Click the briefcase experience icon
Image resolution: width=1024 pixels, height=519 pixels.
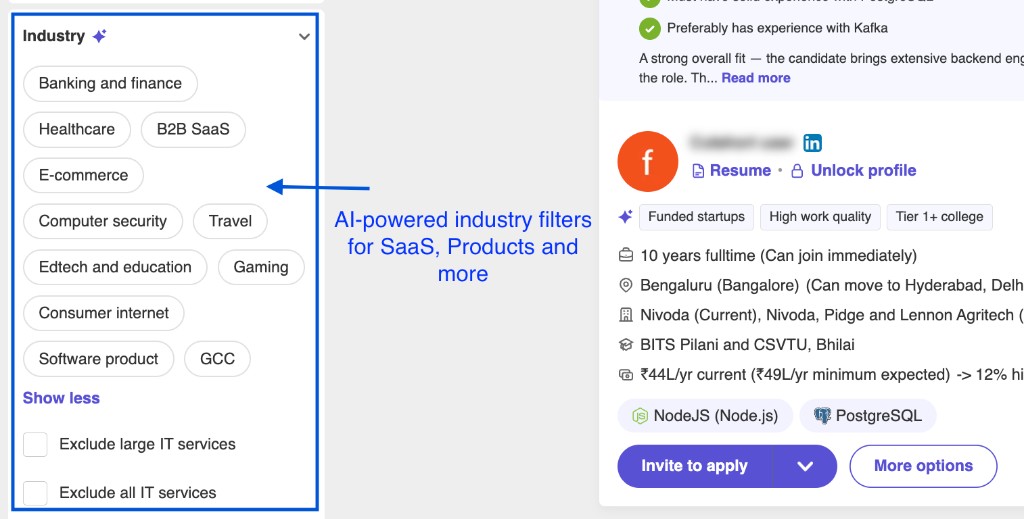click(626, 256)
